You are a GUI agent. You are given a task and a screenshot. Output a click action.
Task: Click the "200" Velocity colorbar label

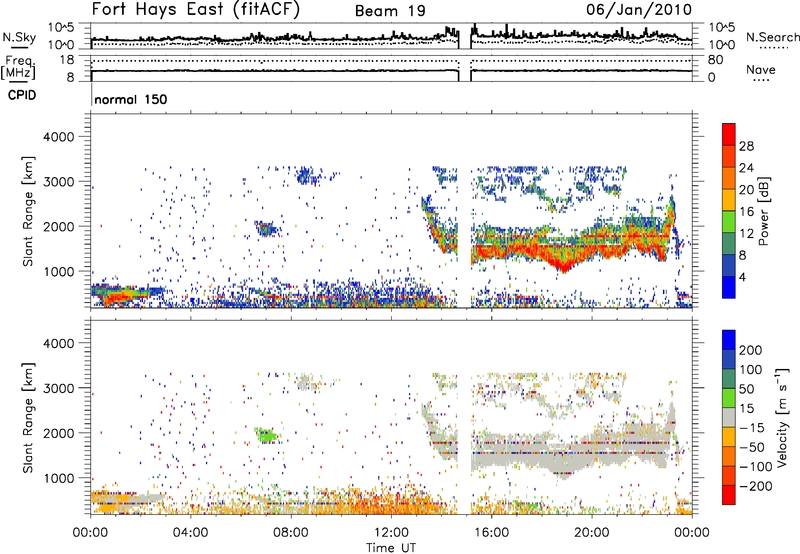point(751,350)
